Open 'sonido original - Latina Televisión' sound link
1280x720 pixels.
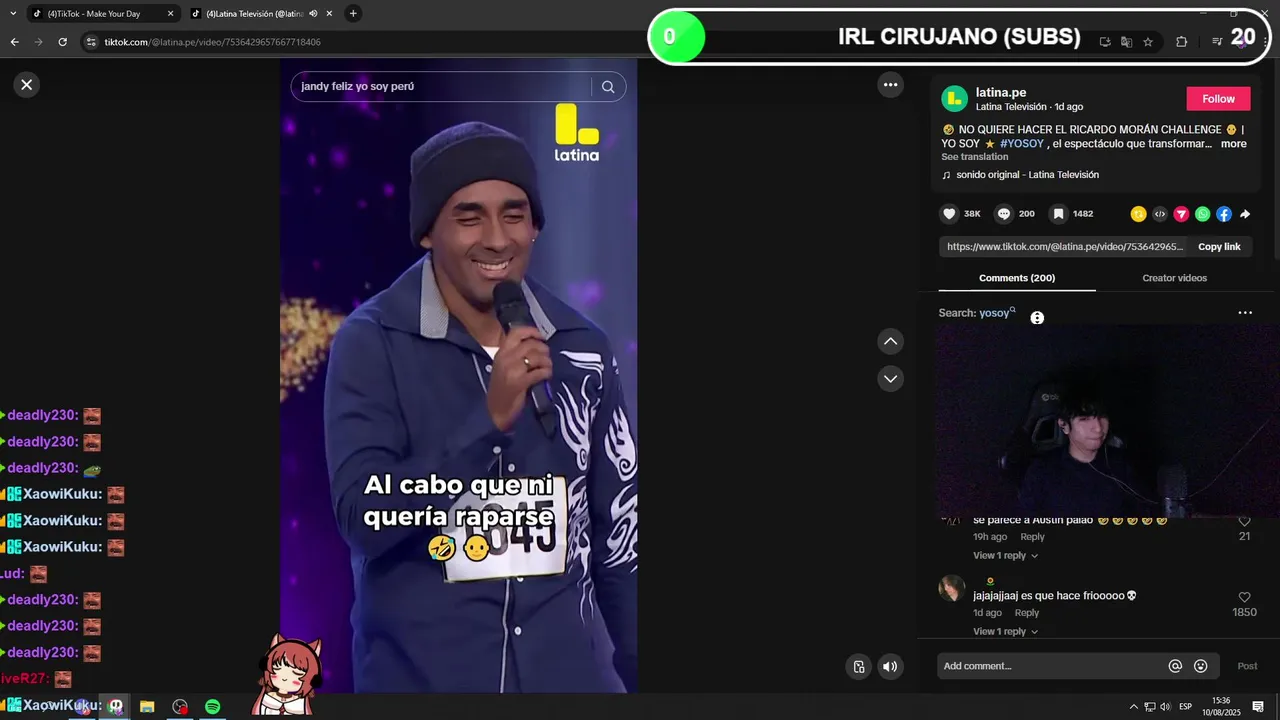tap(1027, 175)
